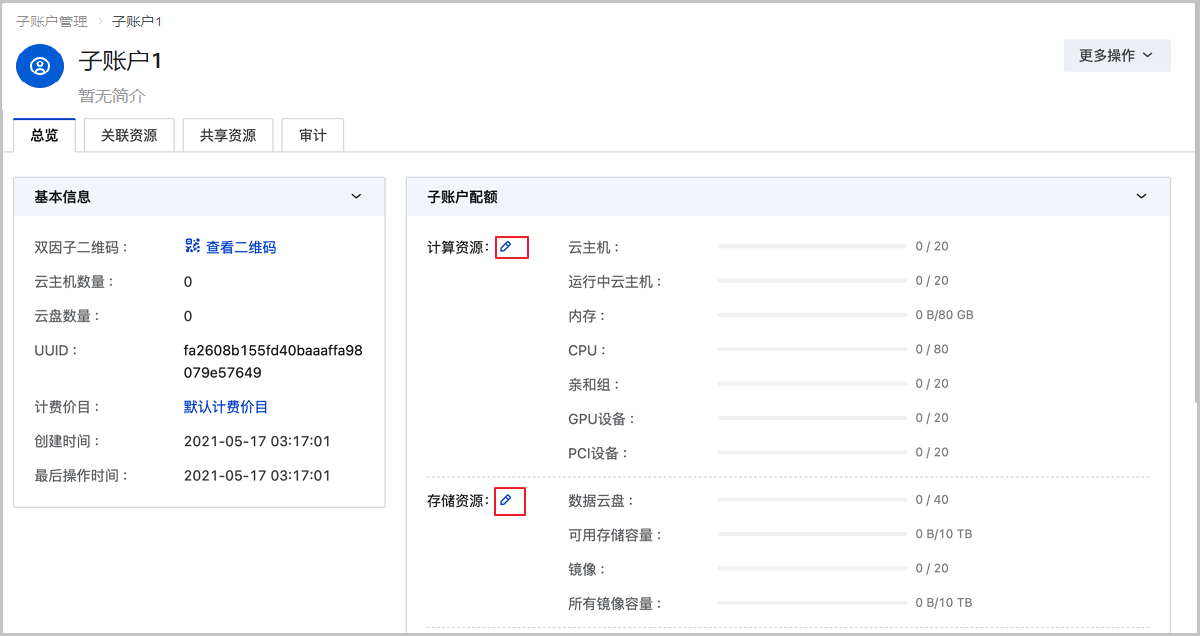Click the CPU quota progress bar

click(x=810, y=350)
